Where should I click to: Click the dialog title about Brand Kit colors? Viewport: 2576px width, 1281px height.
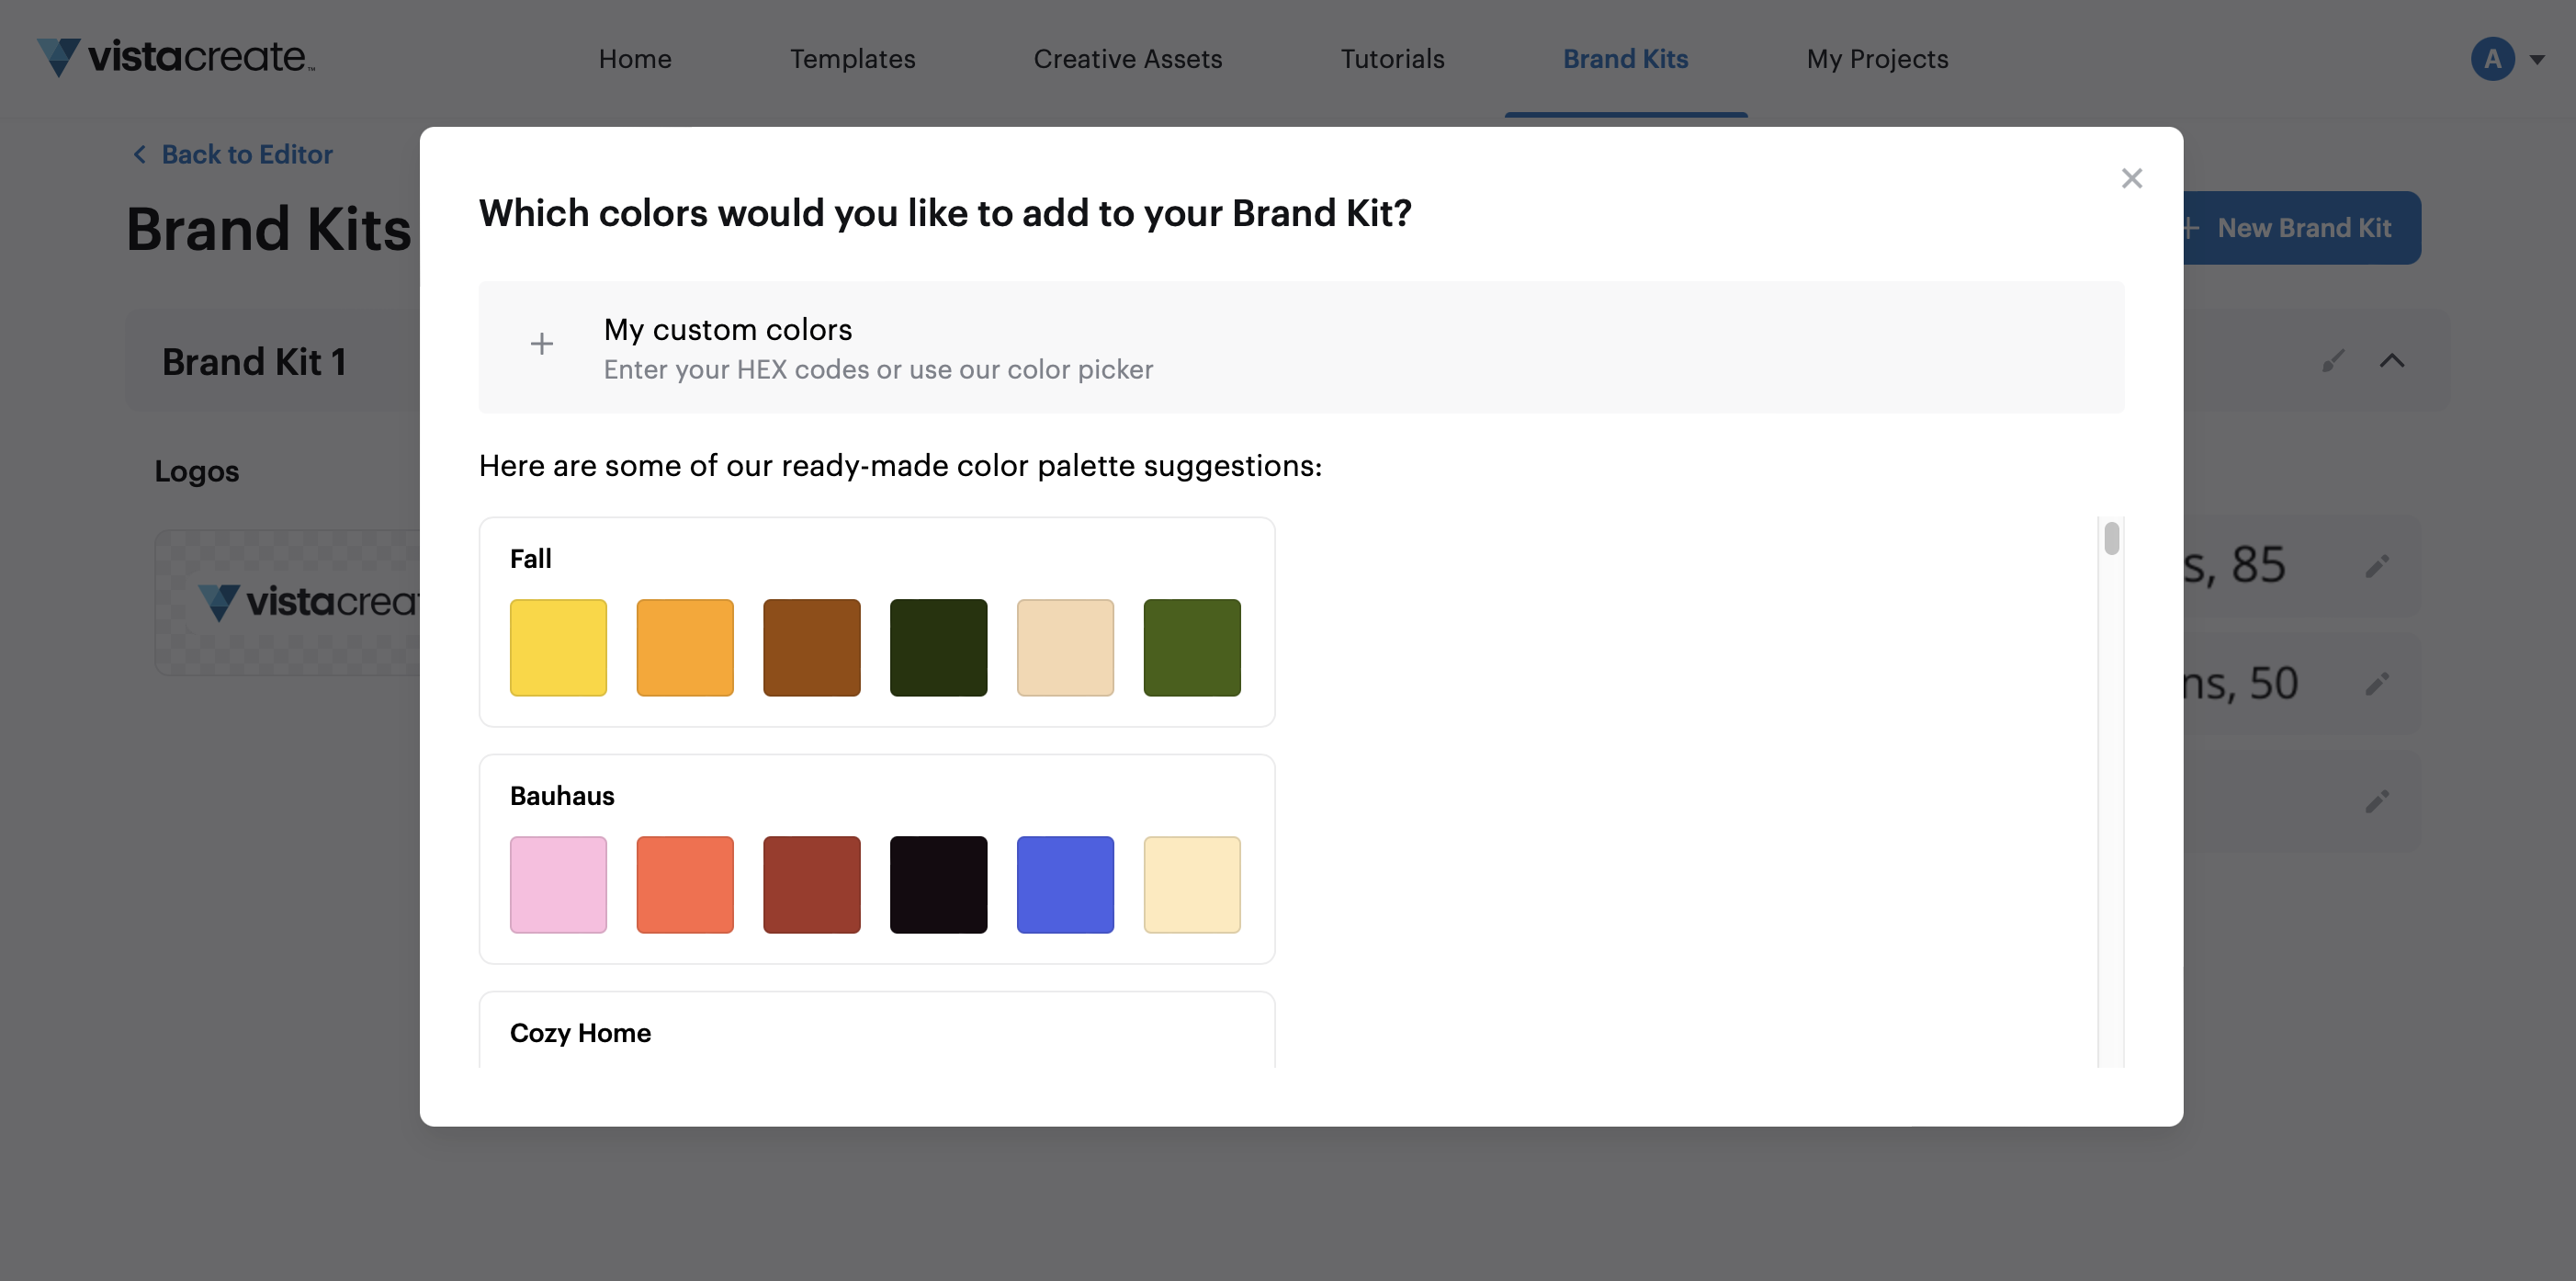tap(945, 213)
